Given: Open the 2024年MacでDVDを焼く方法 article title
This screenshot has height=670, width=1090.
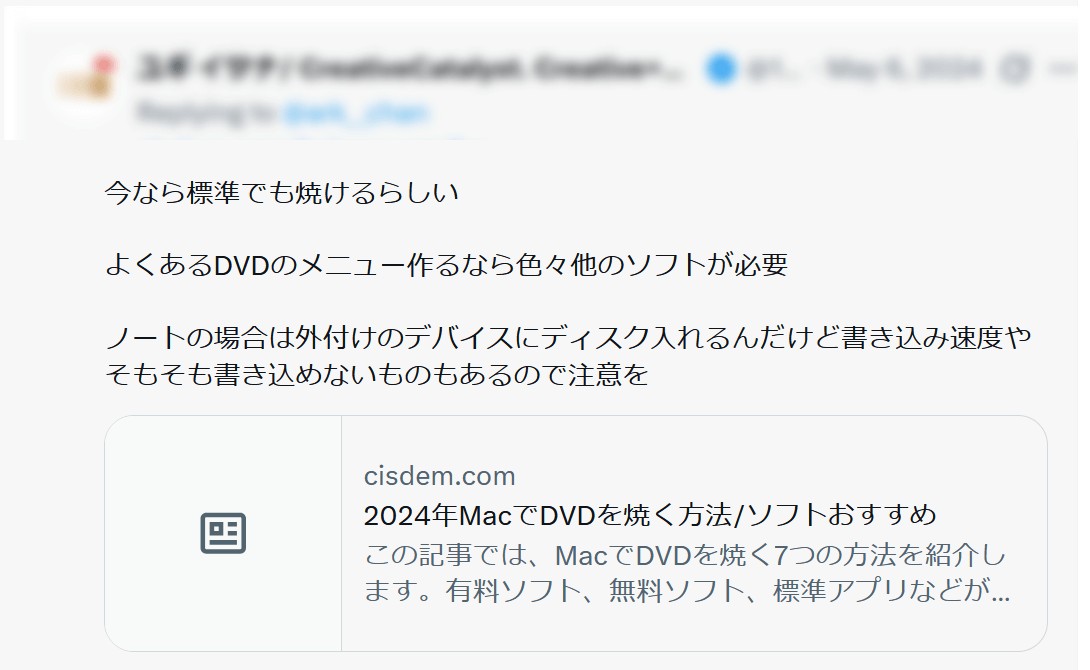Looking at the screenshot, I should pos(650,515).
